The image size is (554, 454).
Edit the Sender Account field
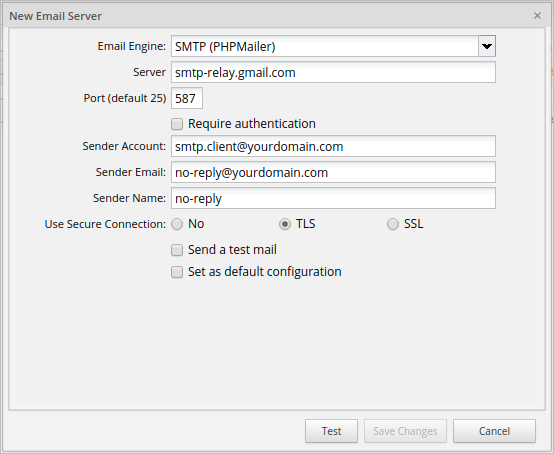[333, 146]
